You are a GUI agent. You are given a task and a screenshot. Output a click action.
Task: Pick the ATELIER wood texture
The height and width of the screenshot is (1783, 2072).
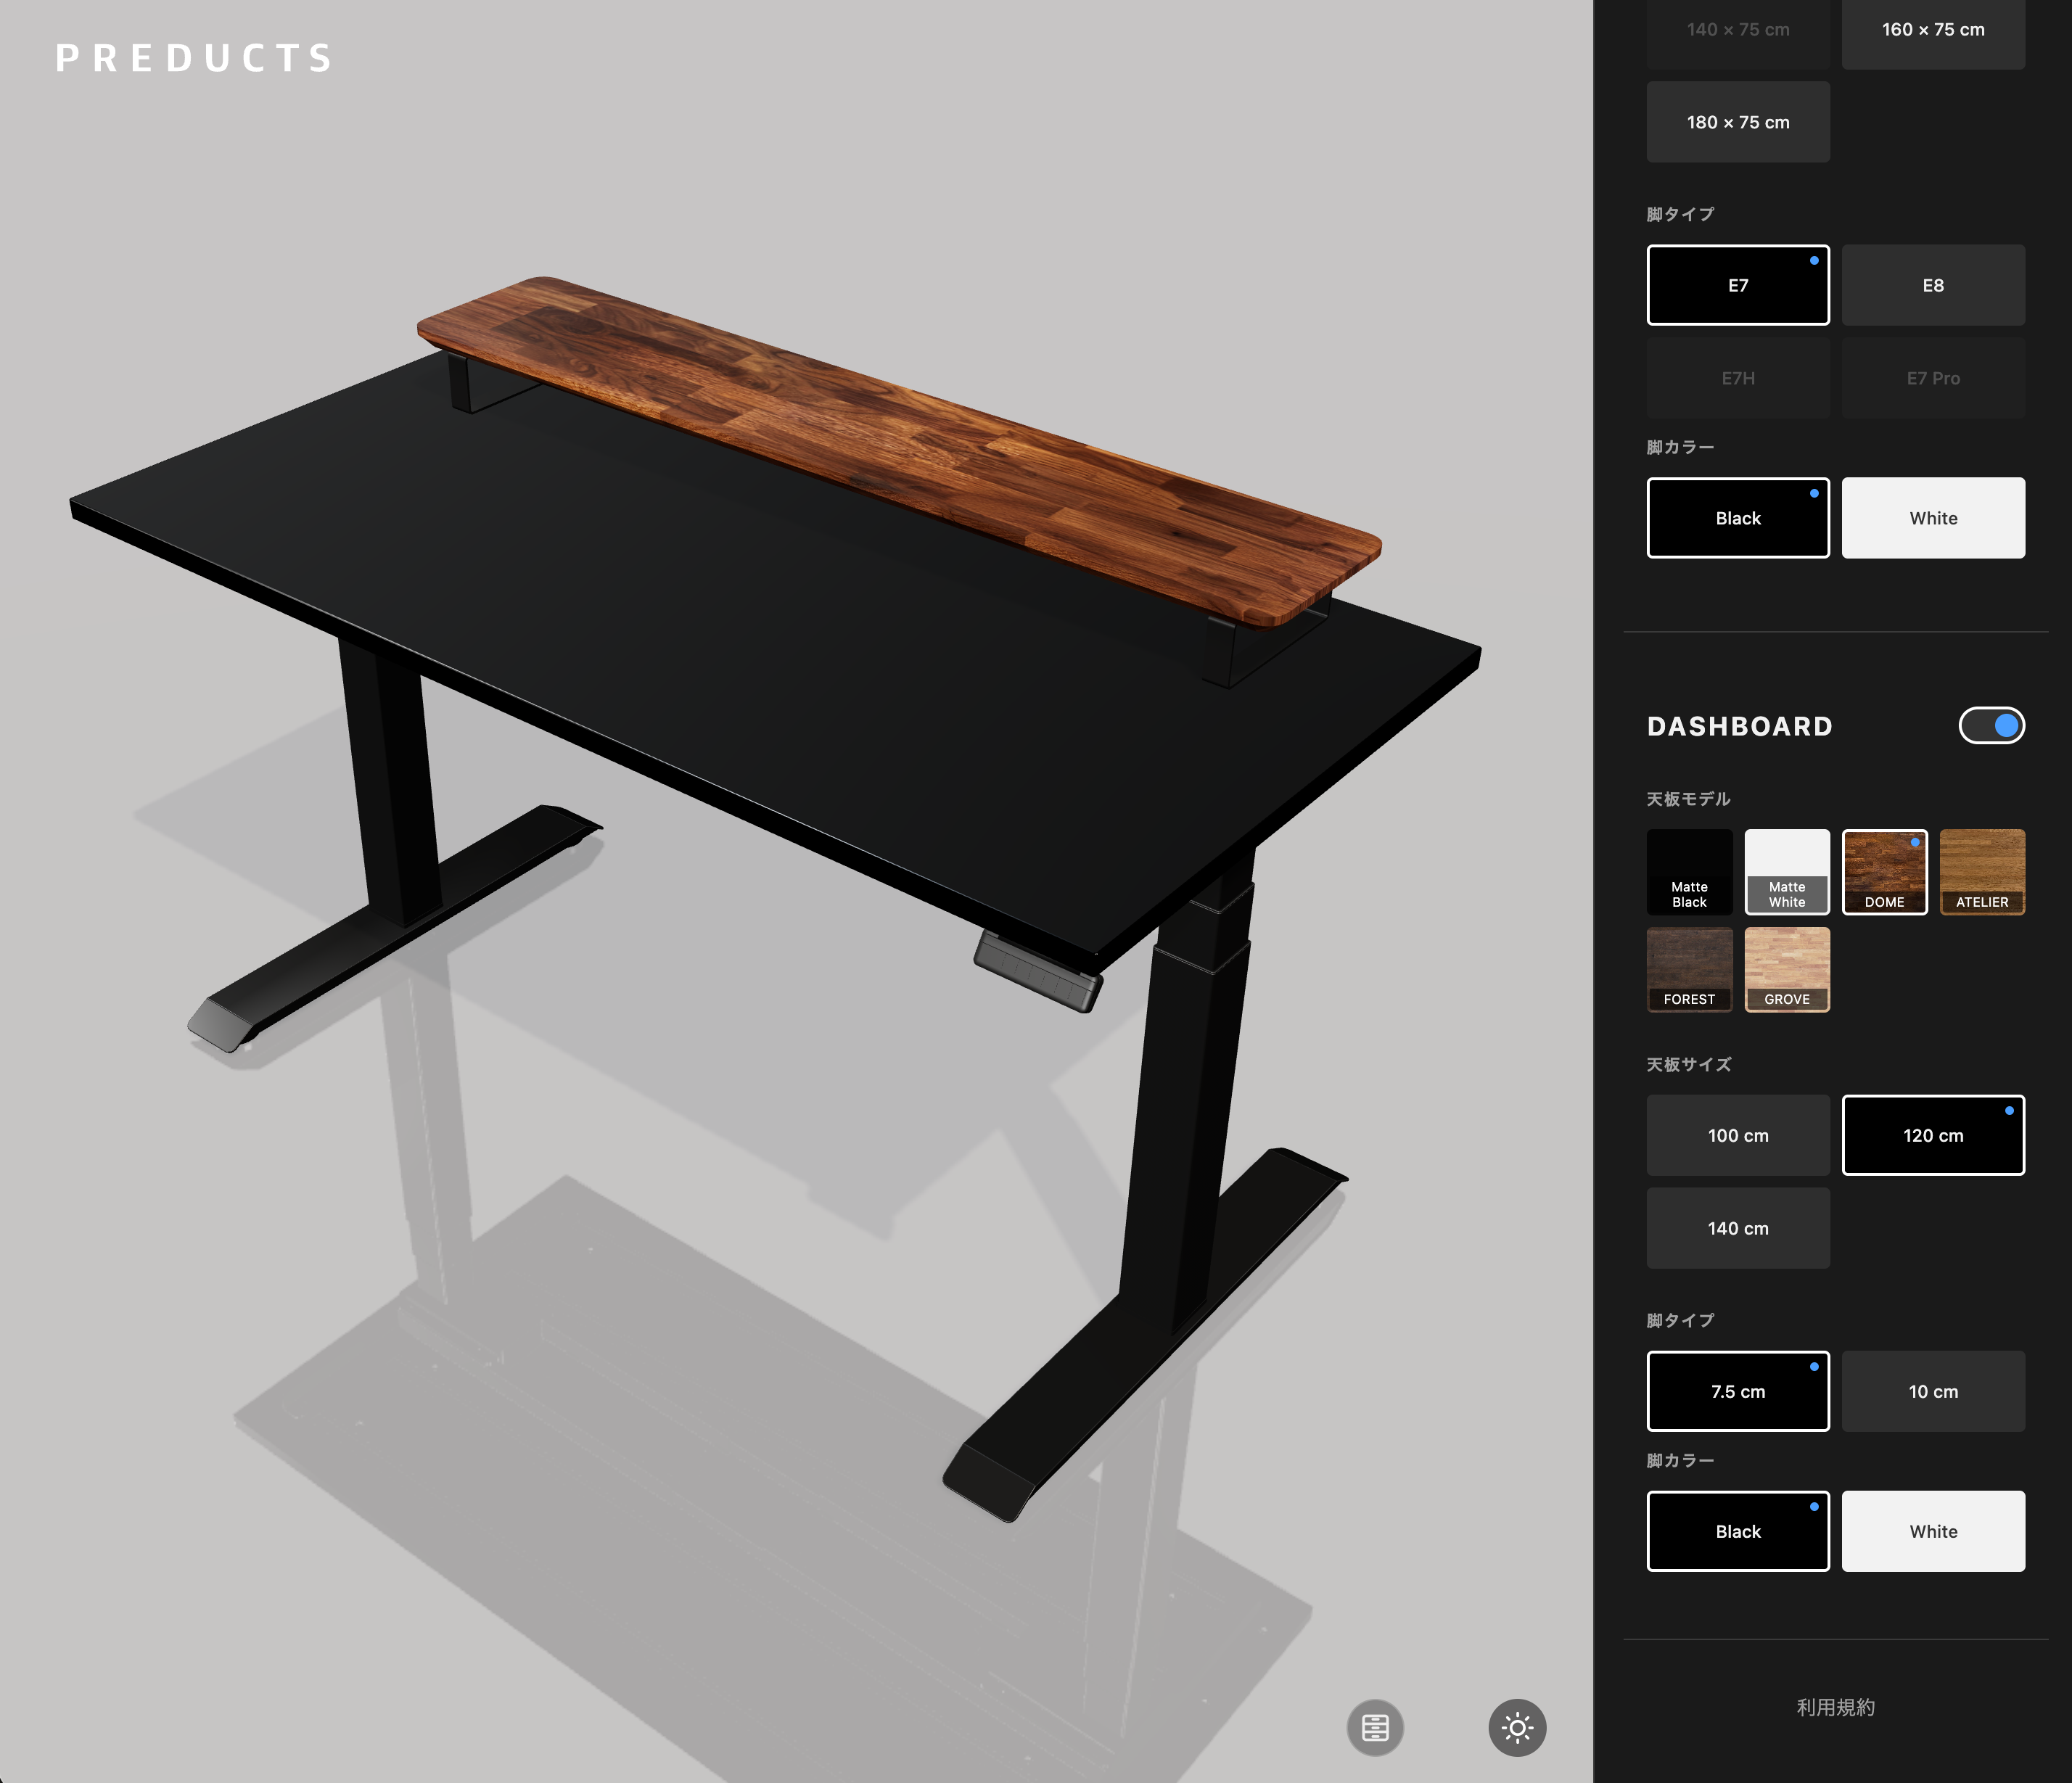1981,871
